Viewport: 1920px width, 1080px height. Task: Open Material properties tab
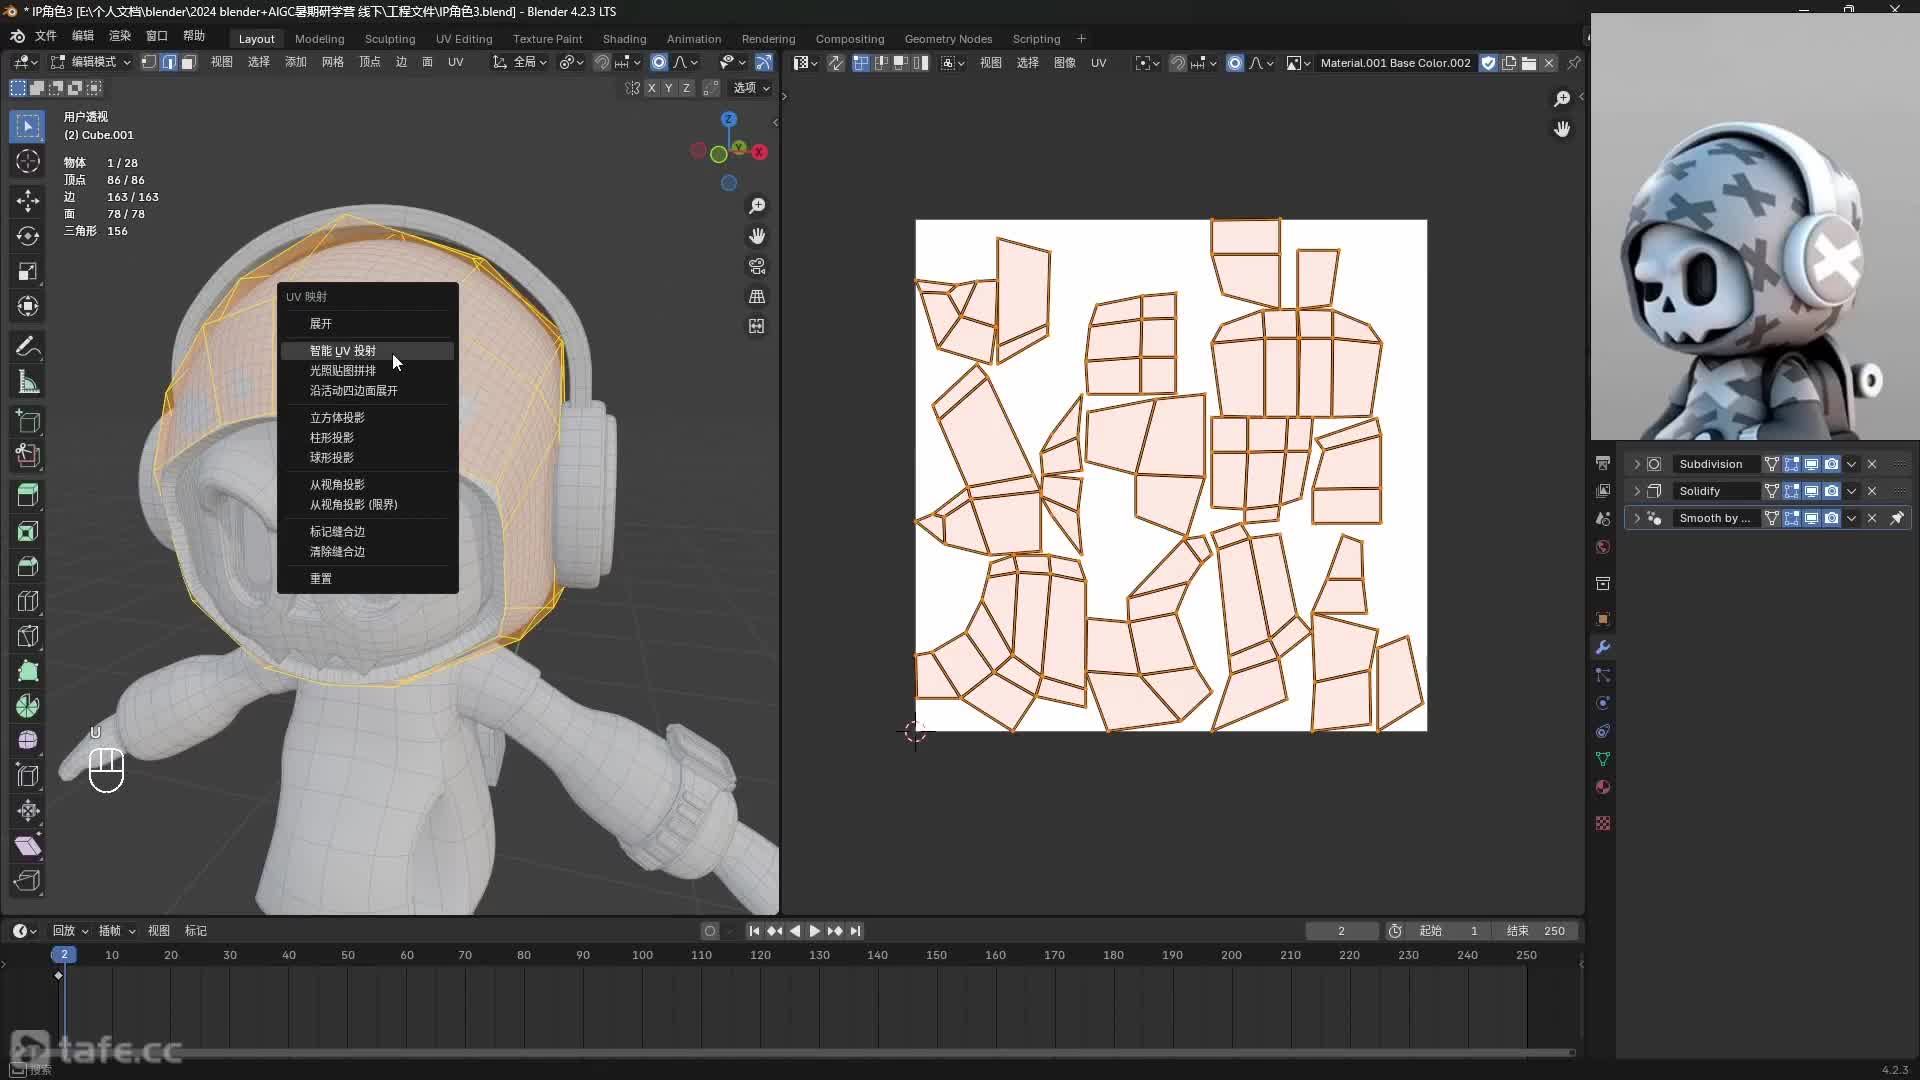(x=1603, y=787)
